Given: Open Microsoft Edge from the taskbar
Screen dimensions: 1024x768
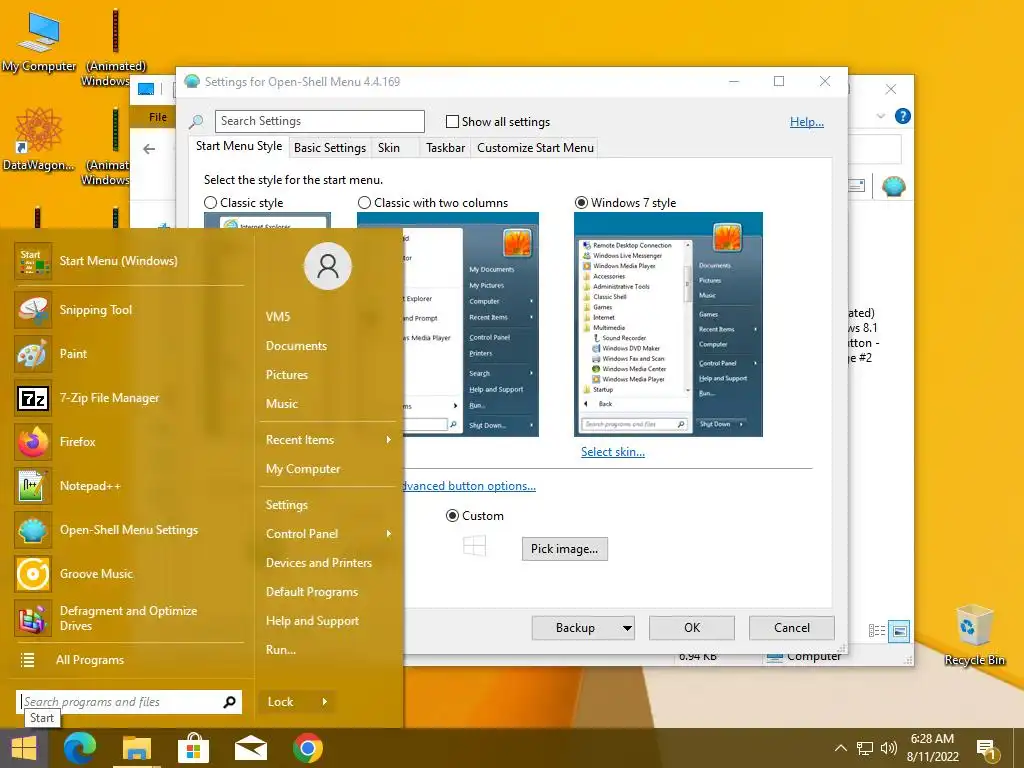Looking at the screenshot, I should 80,748.
